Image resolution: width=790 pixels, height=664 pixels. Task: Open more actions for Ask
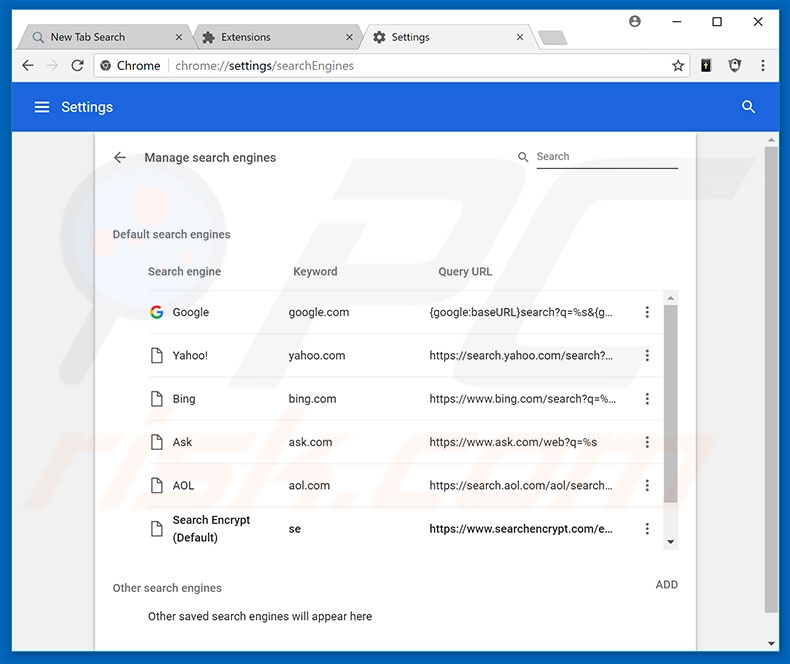pos(647,442)
